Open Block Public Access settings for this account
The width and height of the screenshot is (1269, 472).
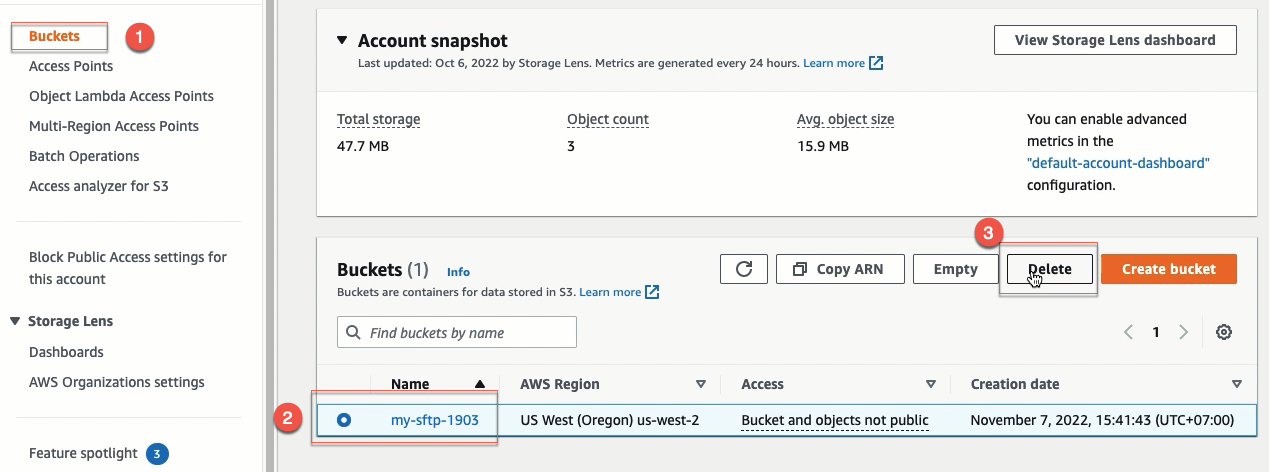tap(128, 268)
